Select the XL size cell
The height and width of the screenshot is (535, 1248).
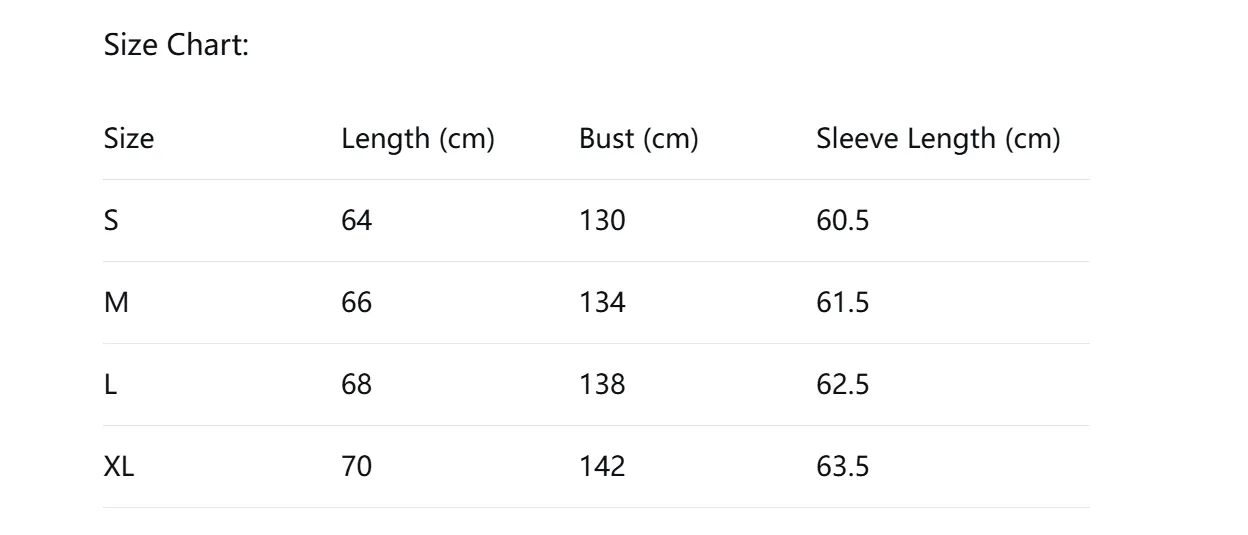coord(119,467)
